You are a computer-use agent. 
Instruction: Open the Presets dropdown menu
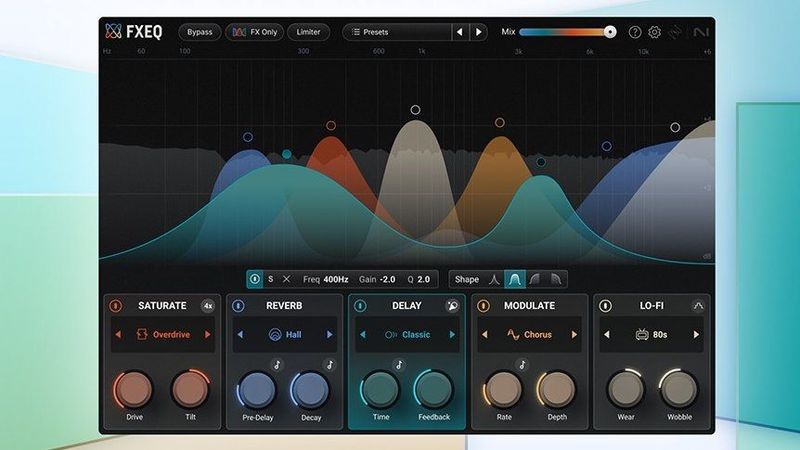coord(397,32)
